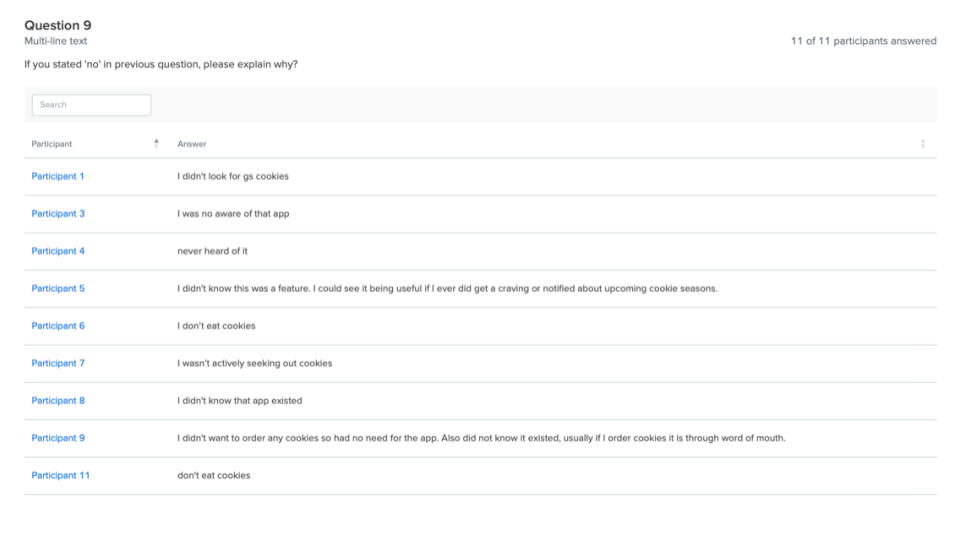Open Participant 4 link
Image resolution: width=960 pixels, height=540 pixels.
(58, 251)
